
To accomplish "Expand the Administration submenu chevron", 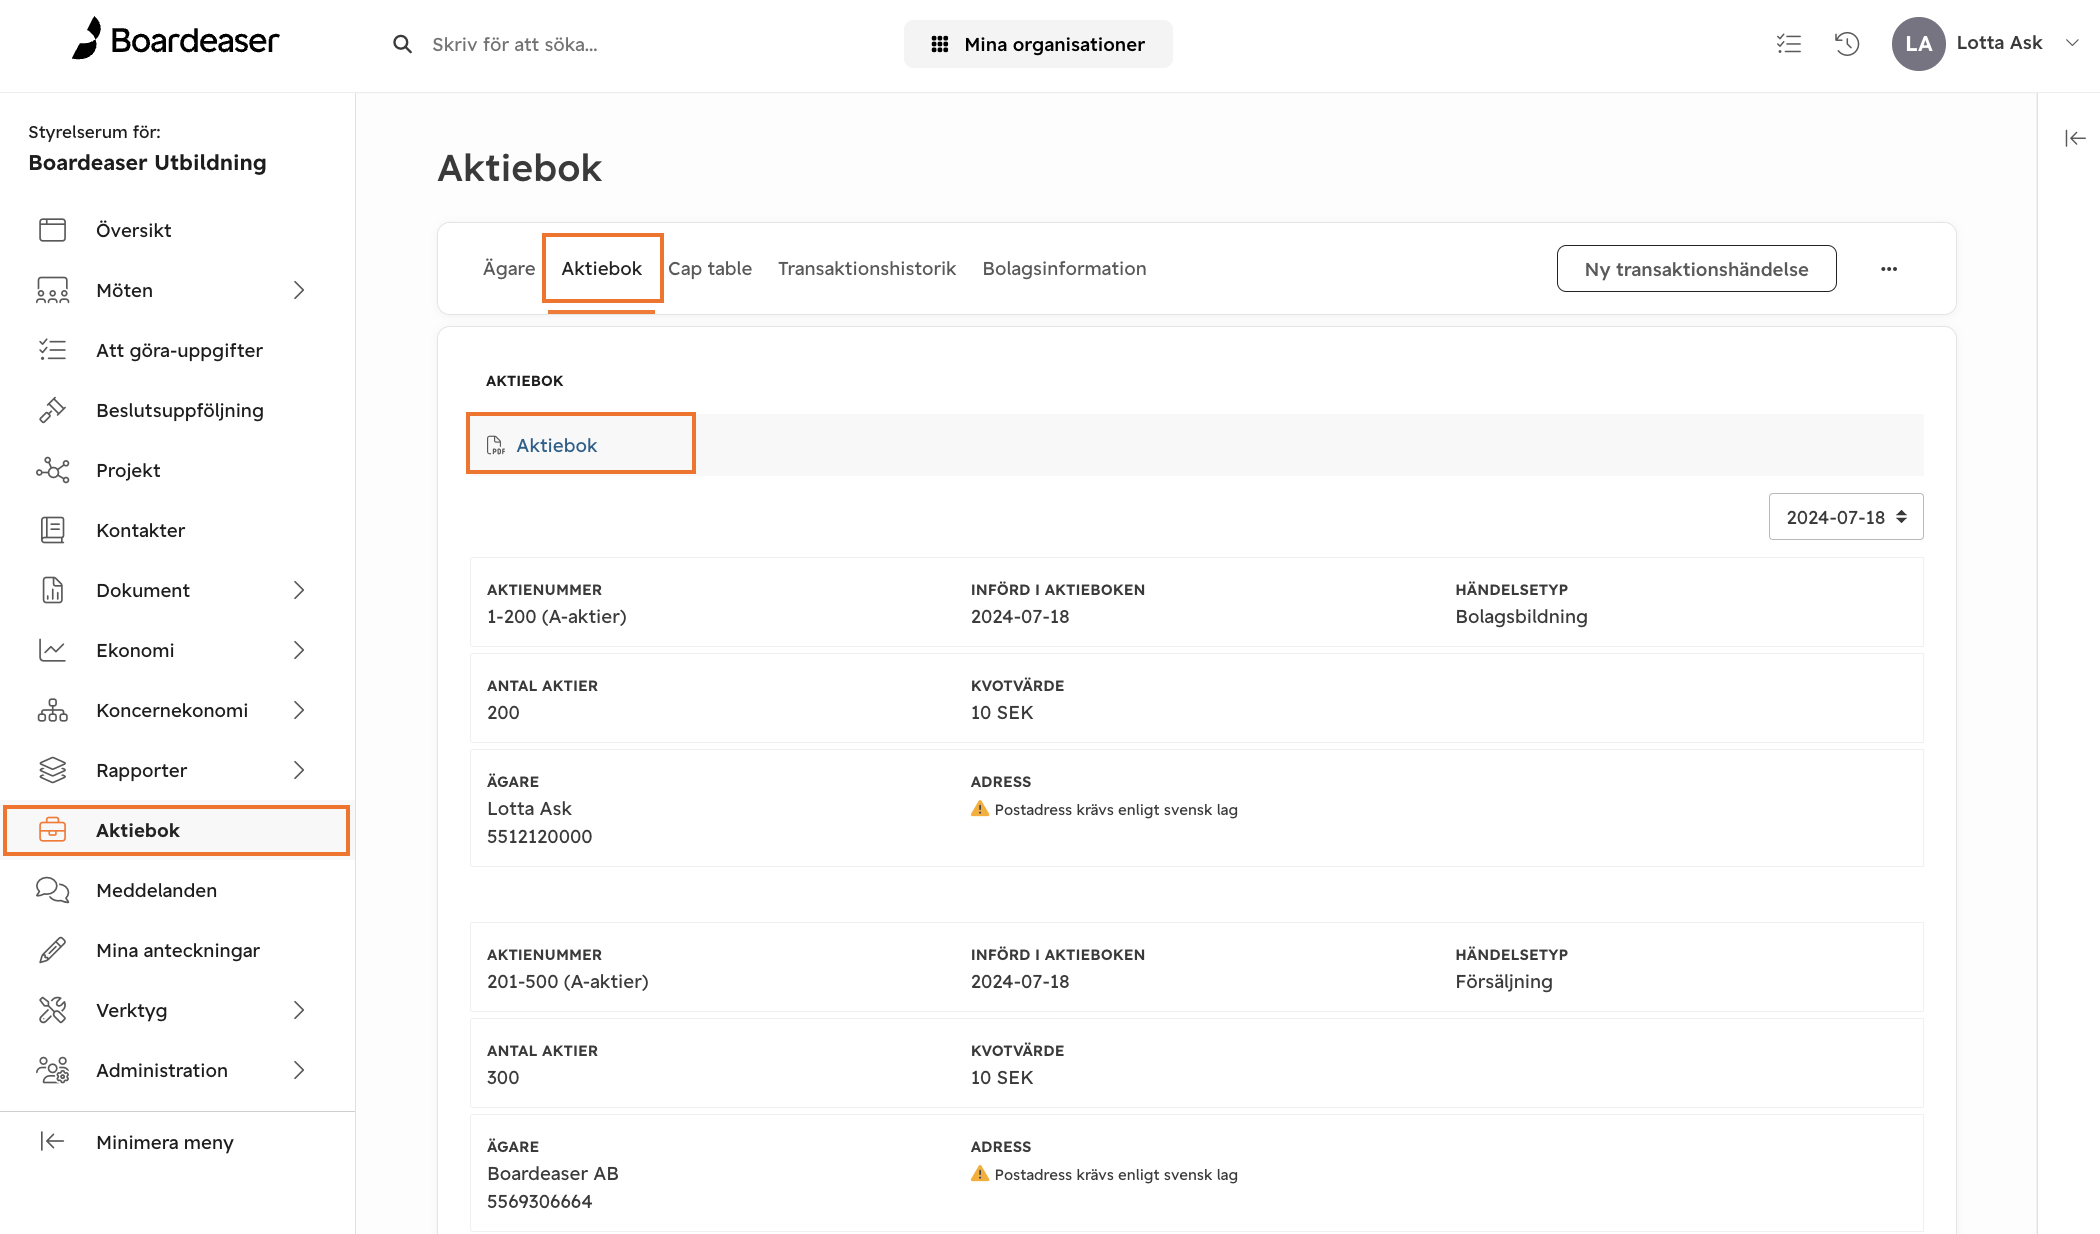I will tap(298, 1070).
